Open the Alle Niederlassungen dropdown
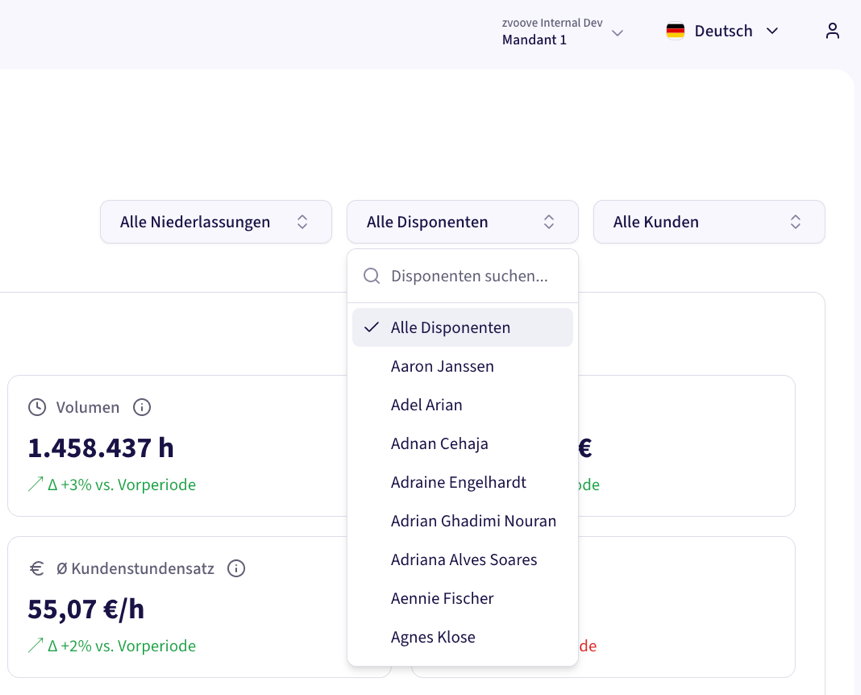Screen dimensions: 861x695 point(215,222)
